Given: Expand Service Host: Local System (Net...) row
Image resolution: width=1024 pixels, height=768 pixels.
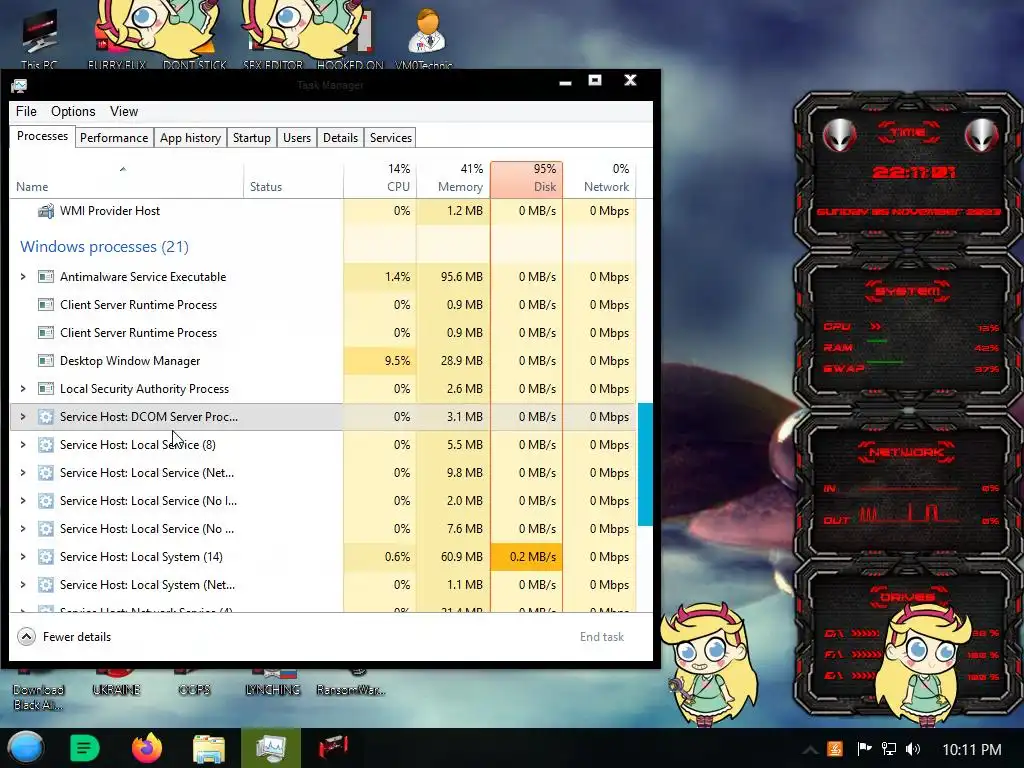Looking at the screenshot, I should (x=23, y=585).
